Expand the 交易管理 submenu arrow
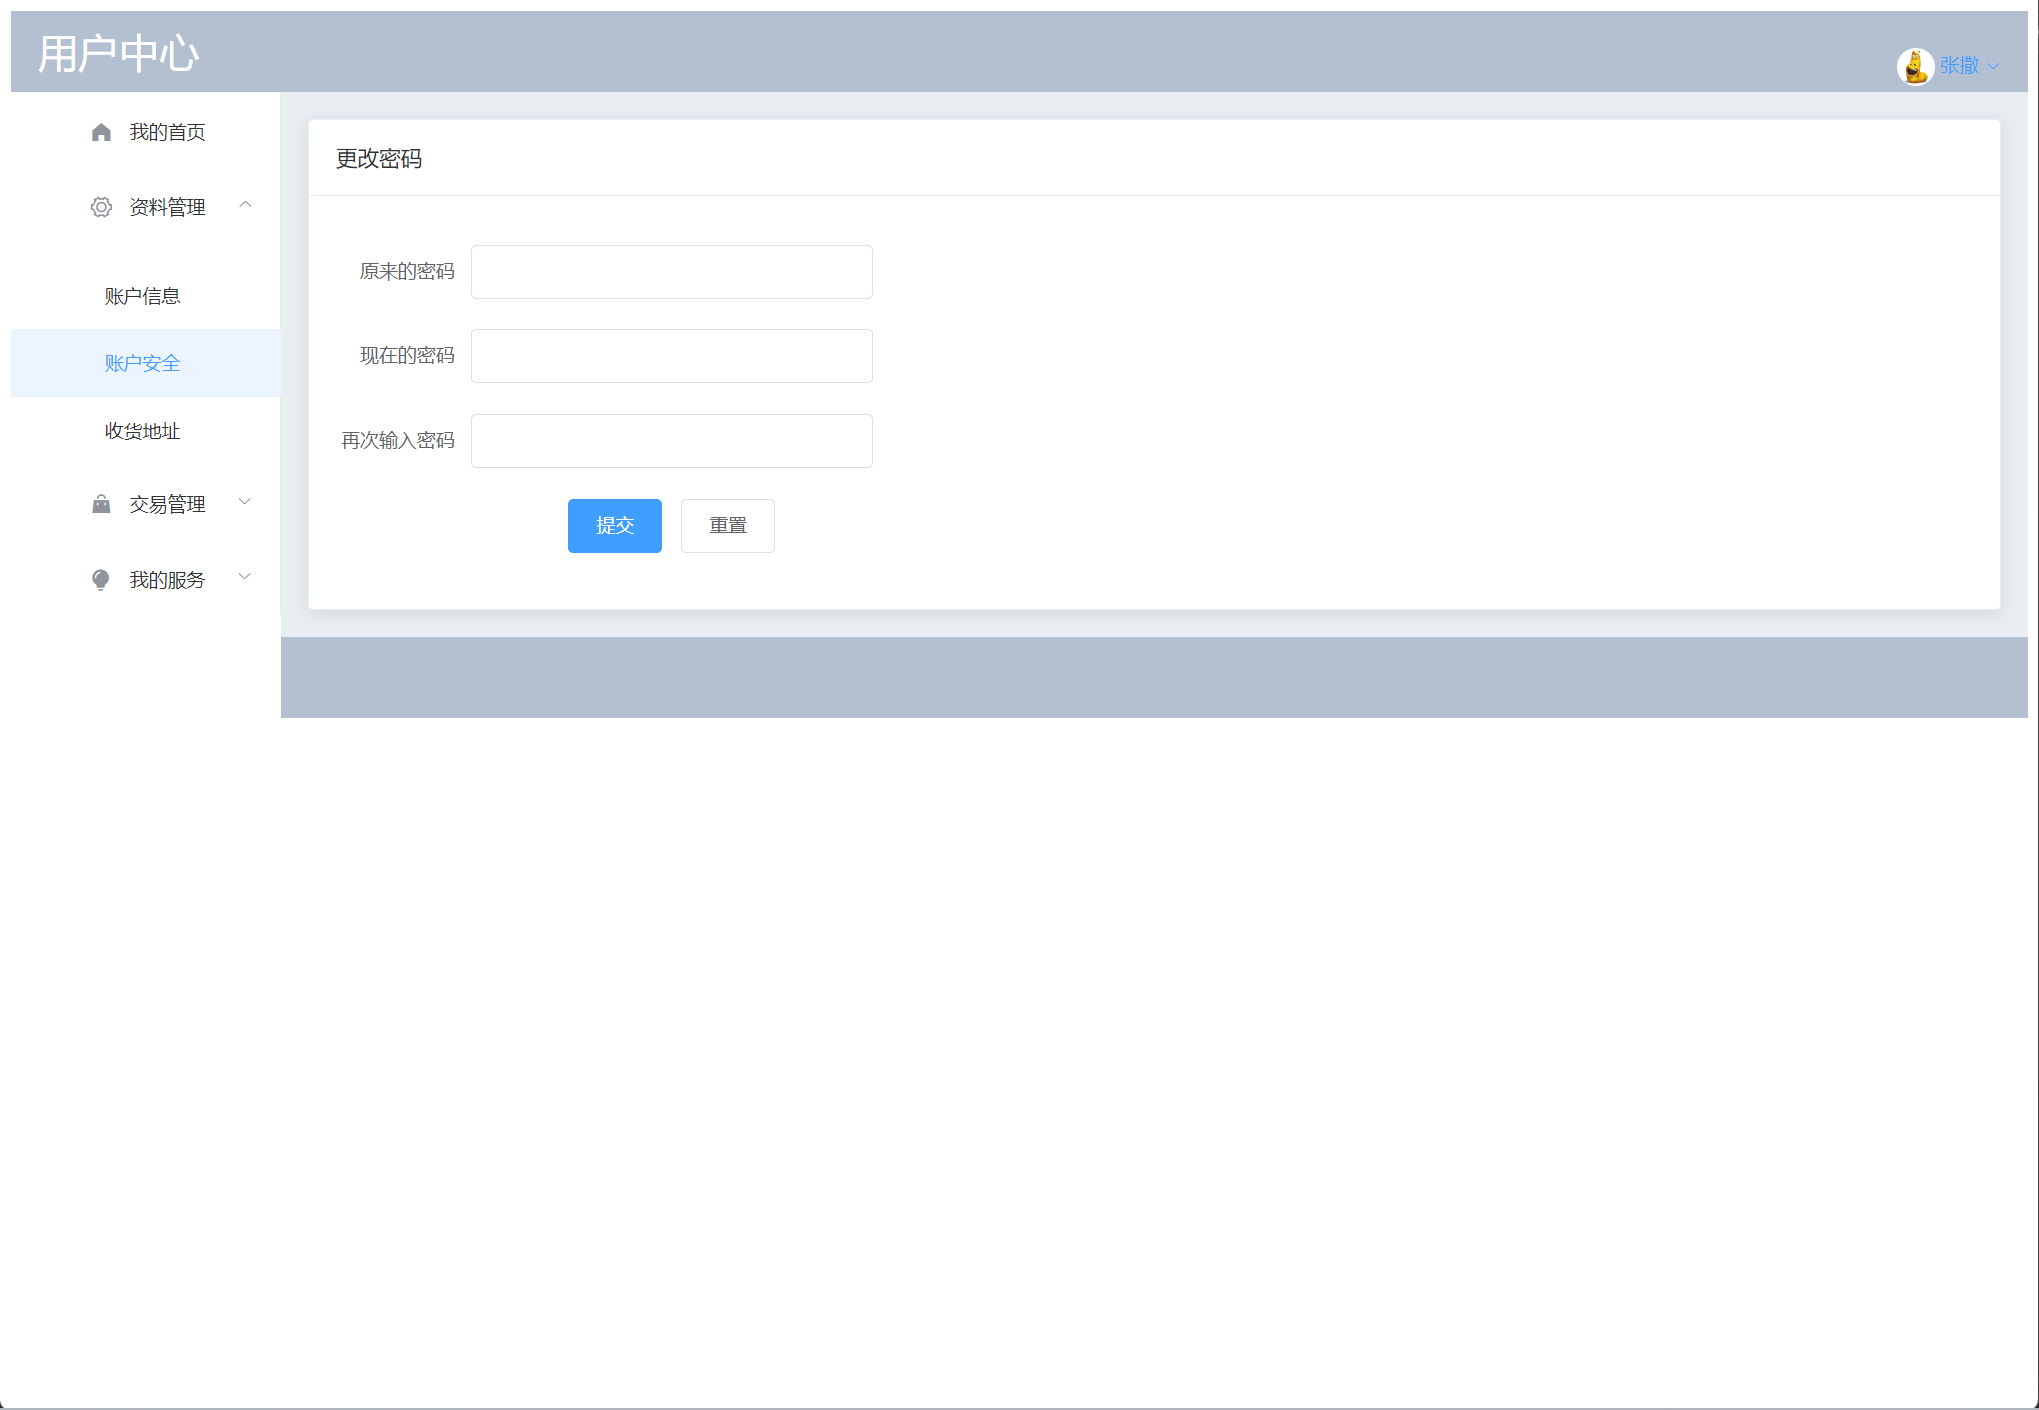Screen dimensions: 2039x1410 [245, 502]
